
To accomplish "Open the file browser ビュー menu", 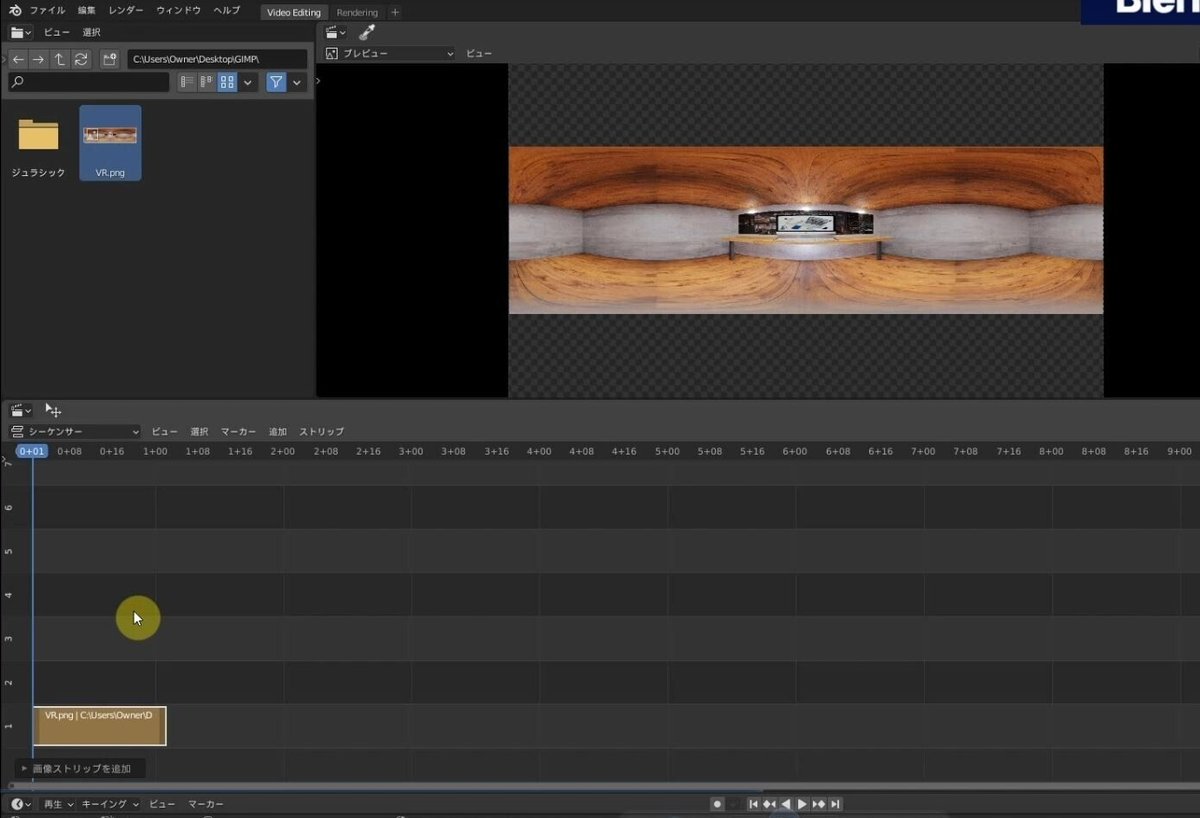I will click(x=57, y=33).
